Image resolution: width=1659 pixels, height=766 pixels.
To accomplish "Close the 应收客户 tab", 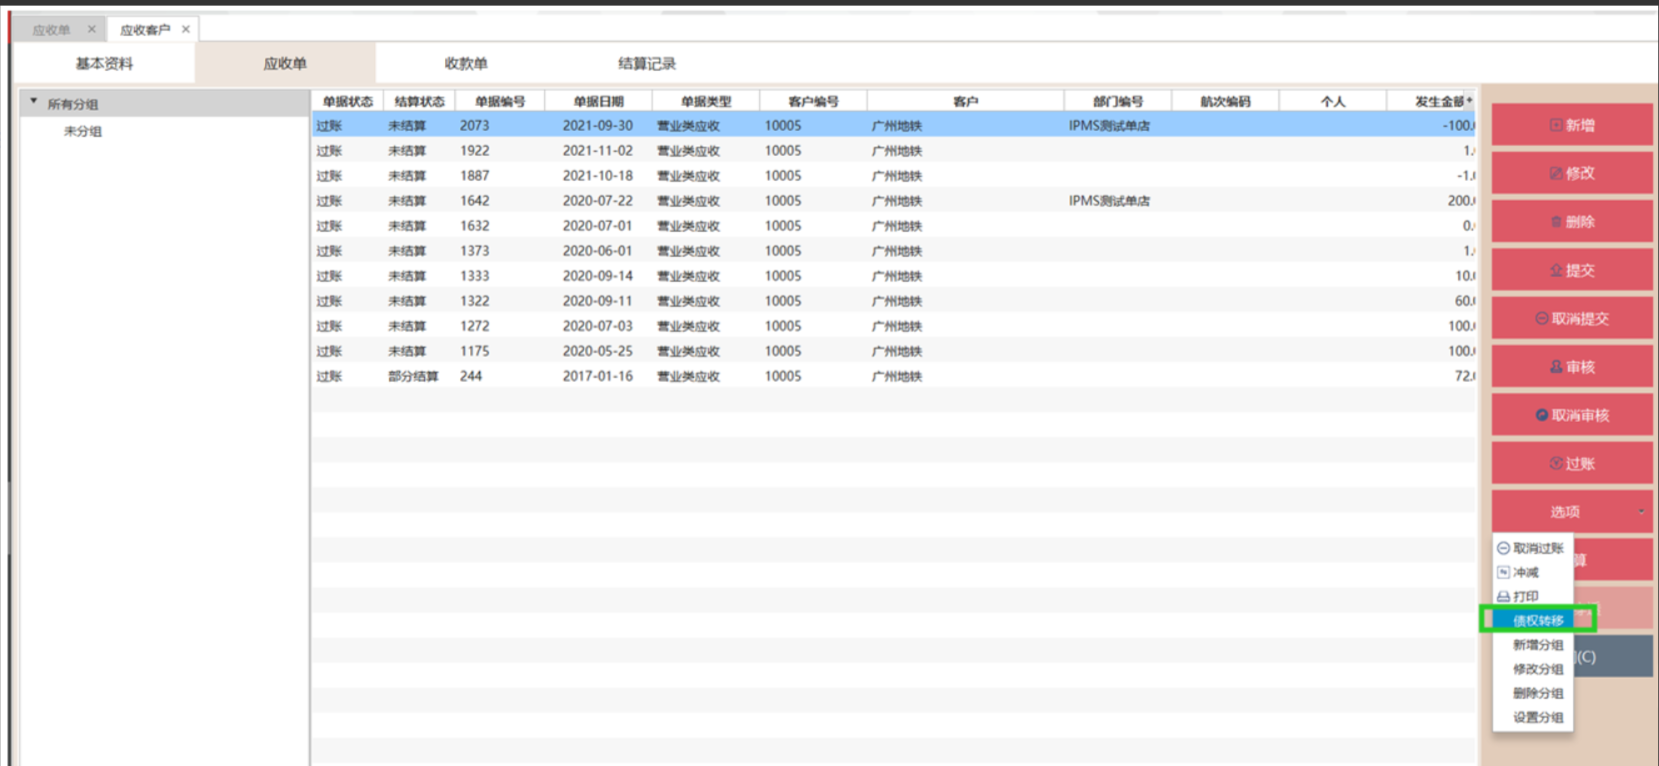I will [x=186, y=29].
